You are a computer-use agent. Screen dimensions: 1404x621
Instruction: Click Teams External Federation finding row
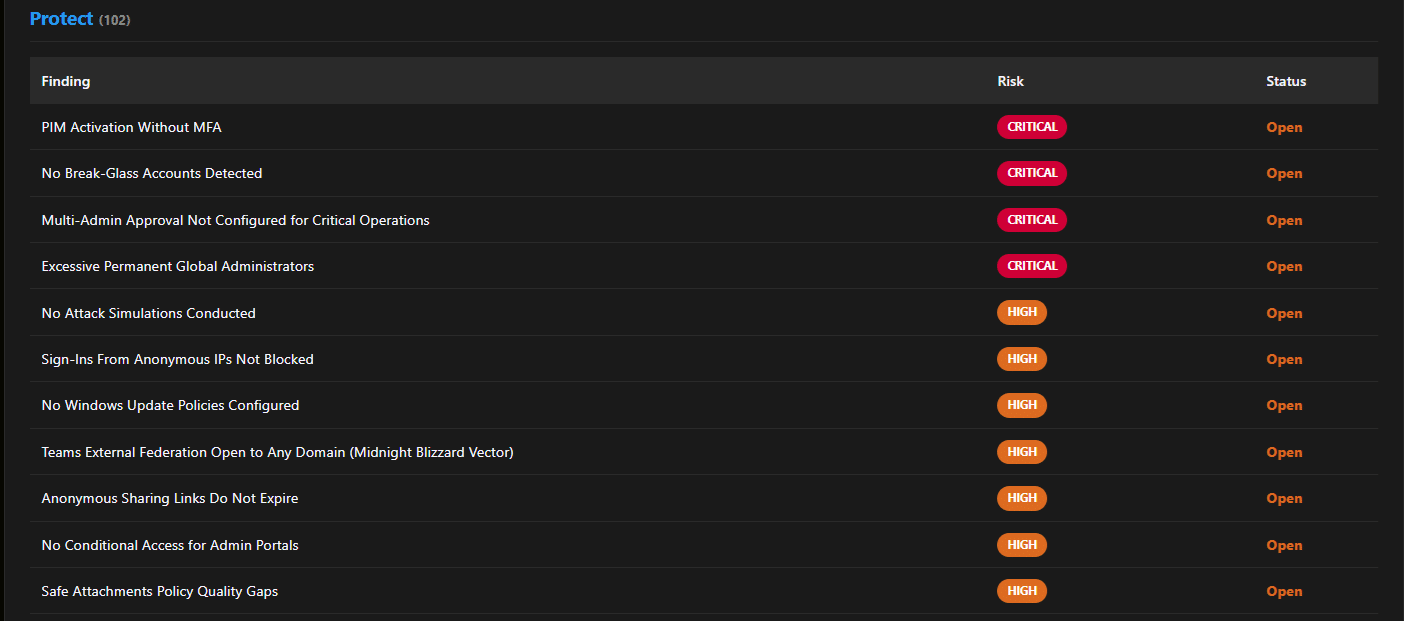277,452
